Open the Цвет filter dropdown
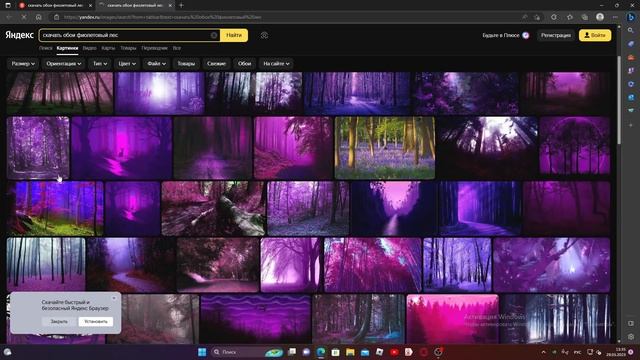This screenshot has width=640, height=360. pyautogui.click(x=127, y=64)
